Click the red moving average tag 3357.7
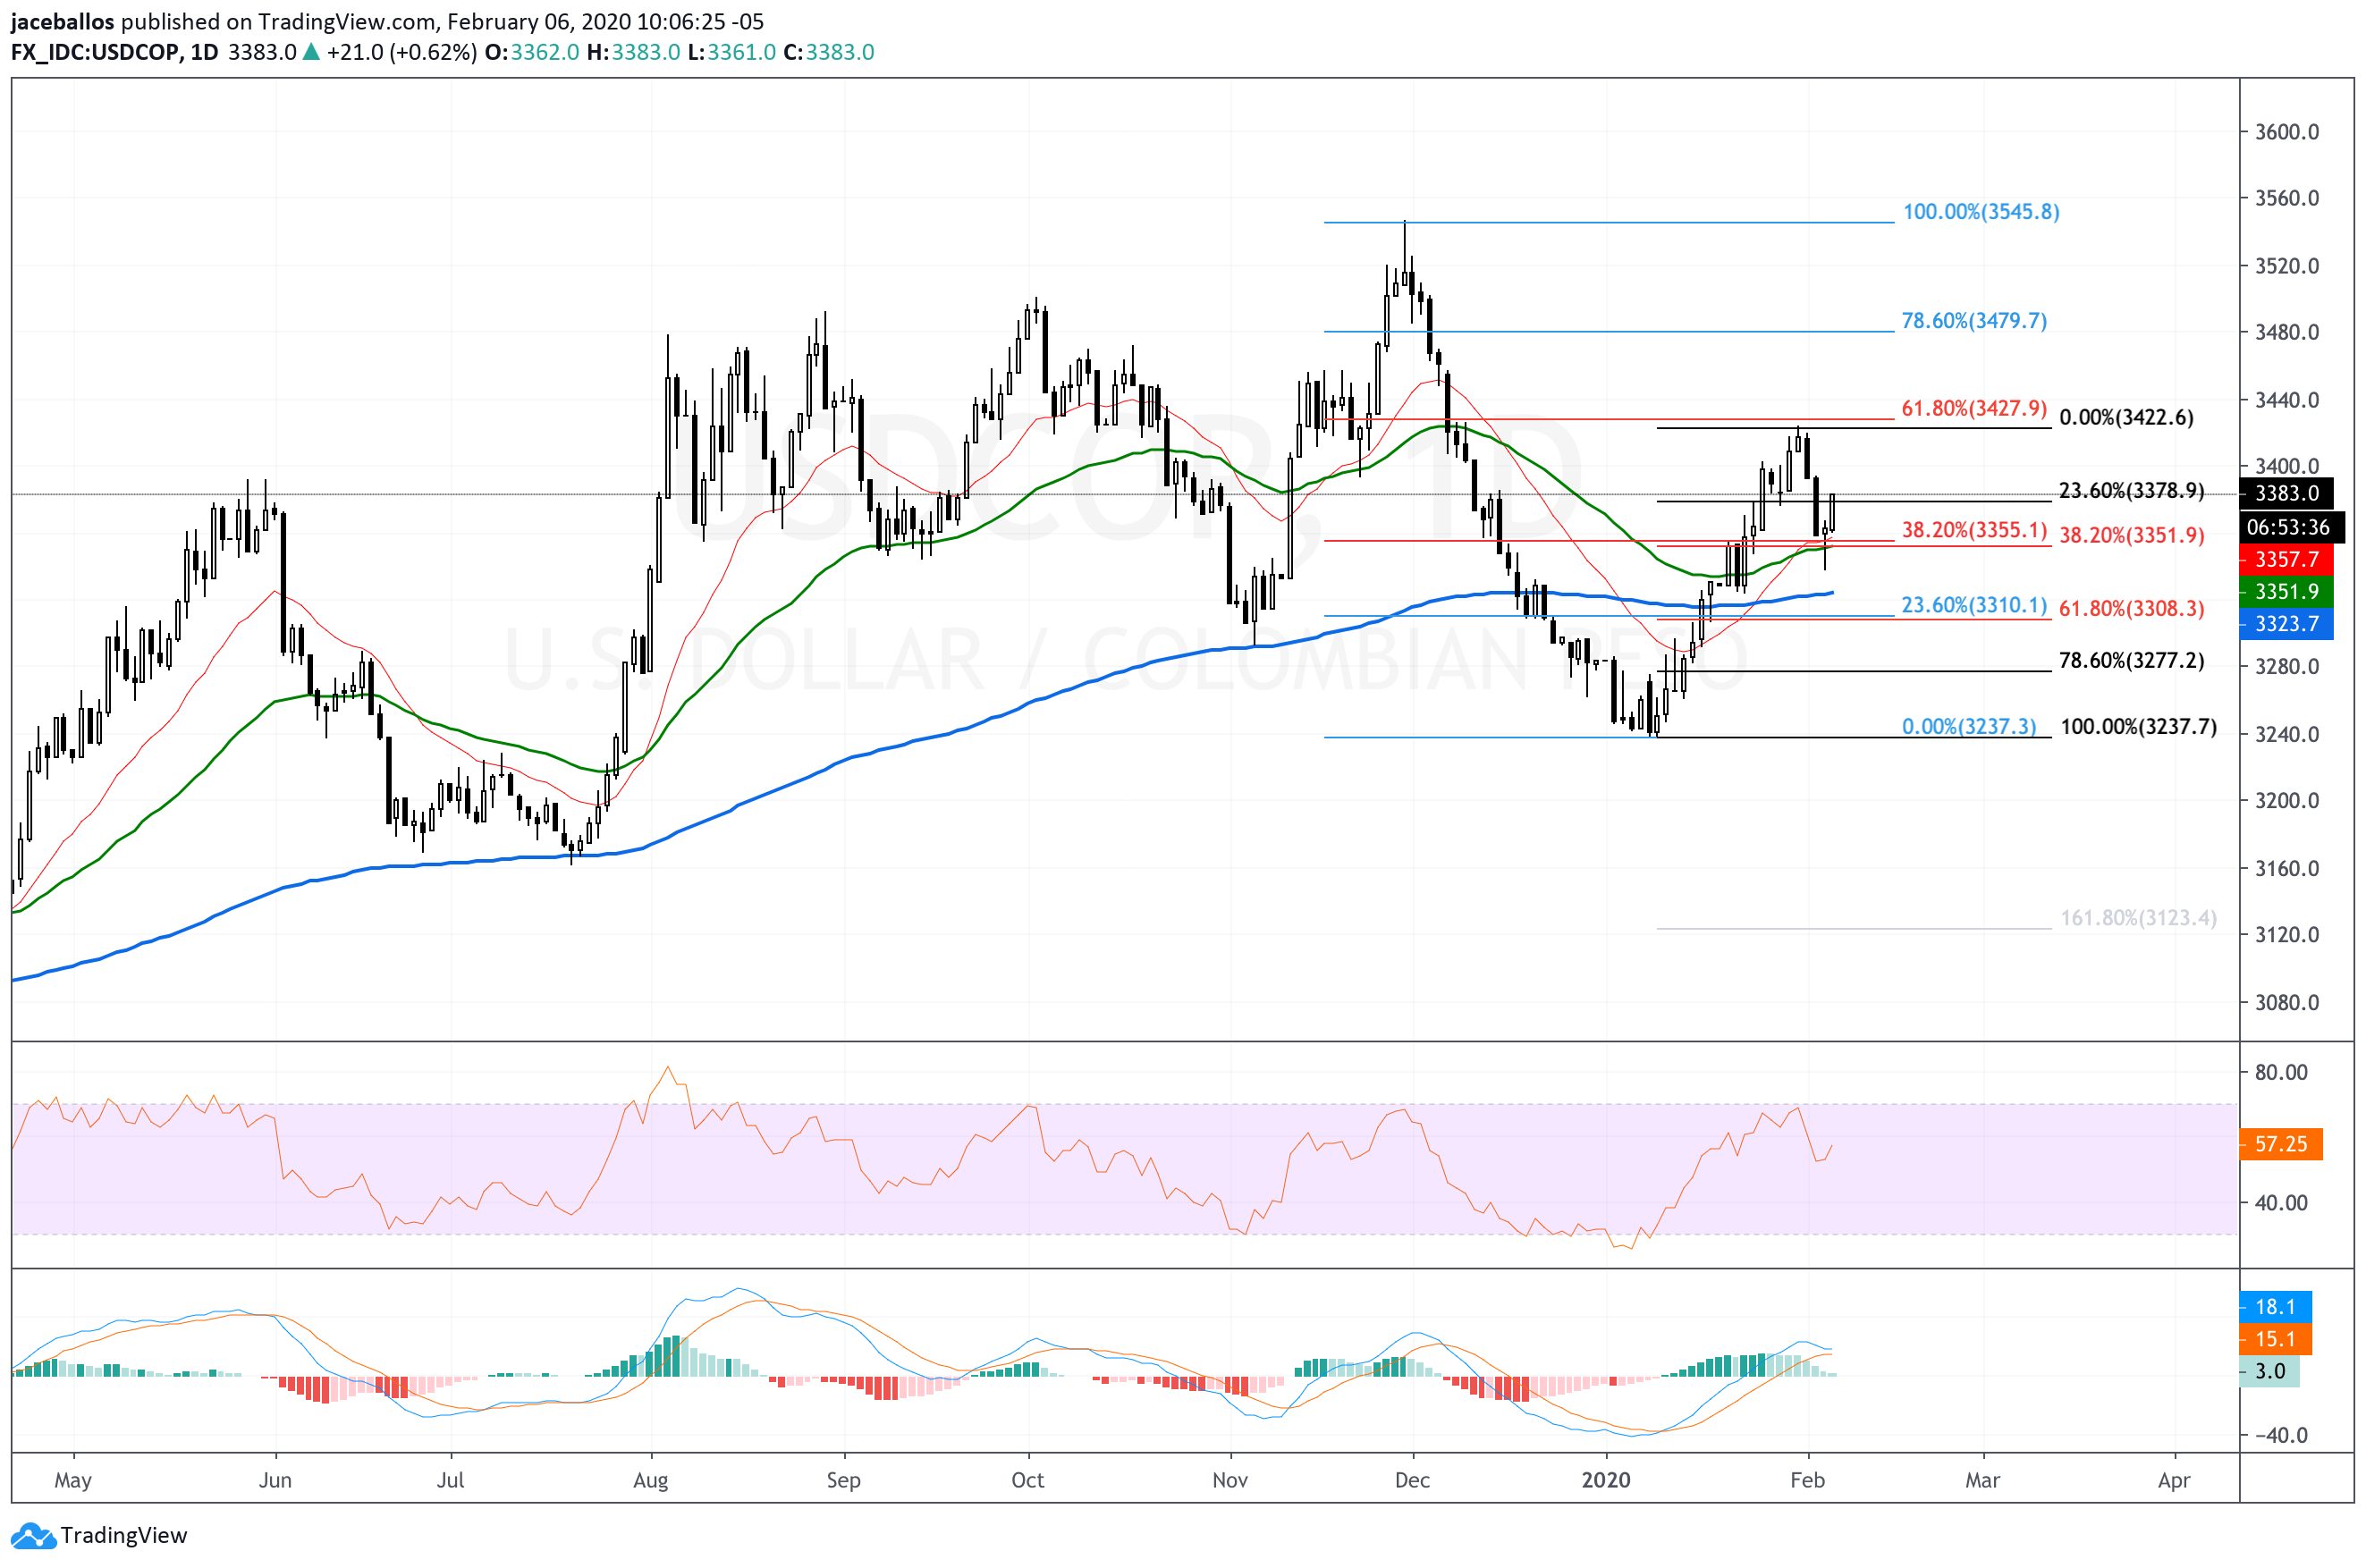Image resolution: width=2366 pixels, height=1568 pixels. 2287,560
